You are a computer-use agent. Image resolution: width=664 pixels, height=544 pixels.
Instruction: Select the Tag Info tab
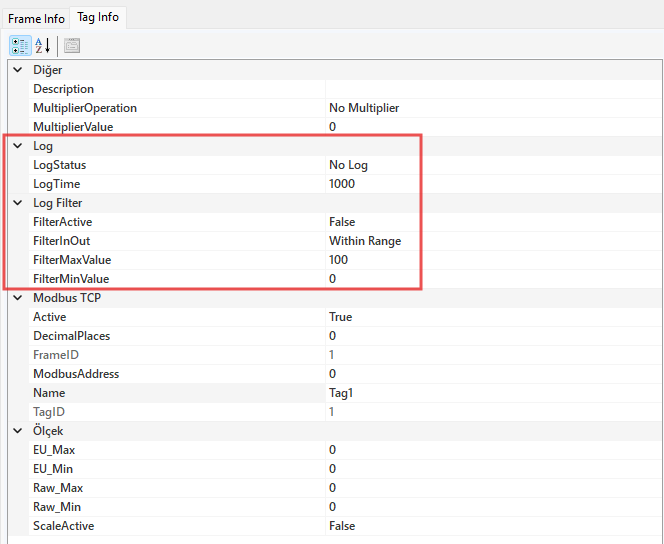(x=98, y=17)
